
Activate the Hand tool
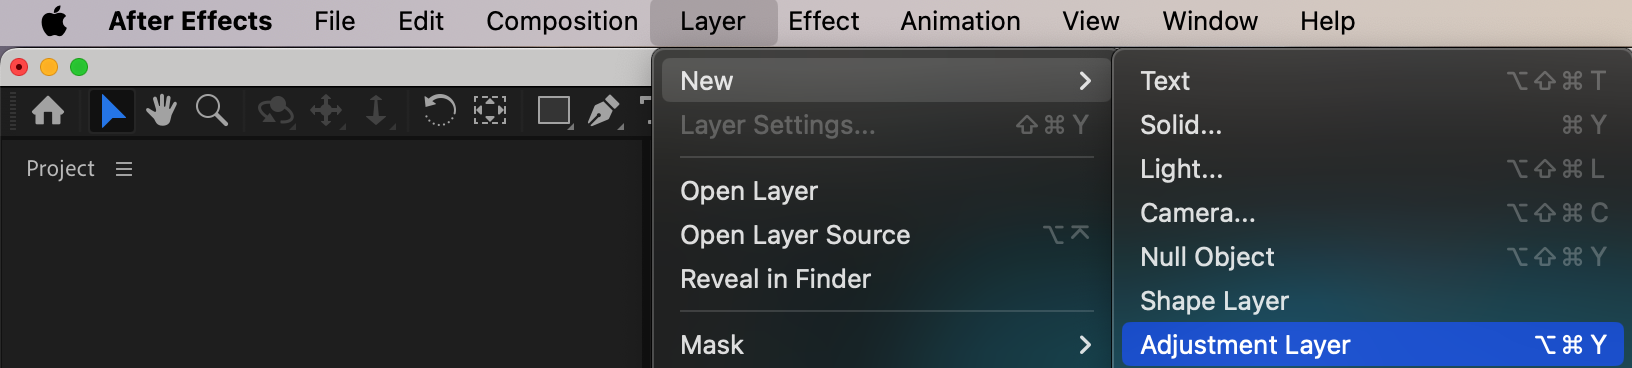coord(161,110)
